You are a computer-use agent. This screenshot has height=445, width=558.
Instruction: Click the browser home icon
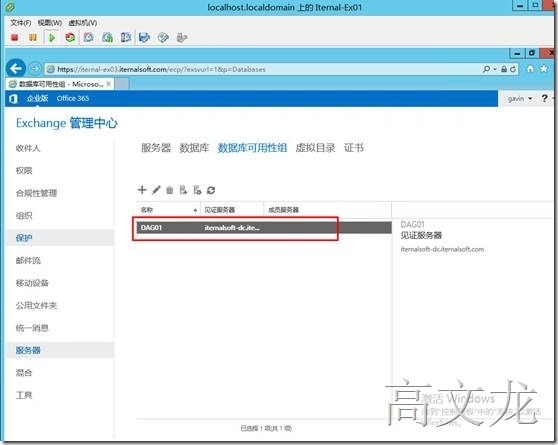click(x=530, y=69)
